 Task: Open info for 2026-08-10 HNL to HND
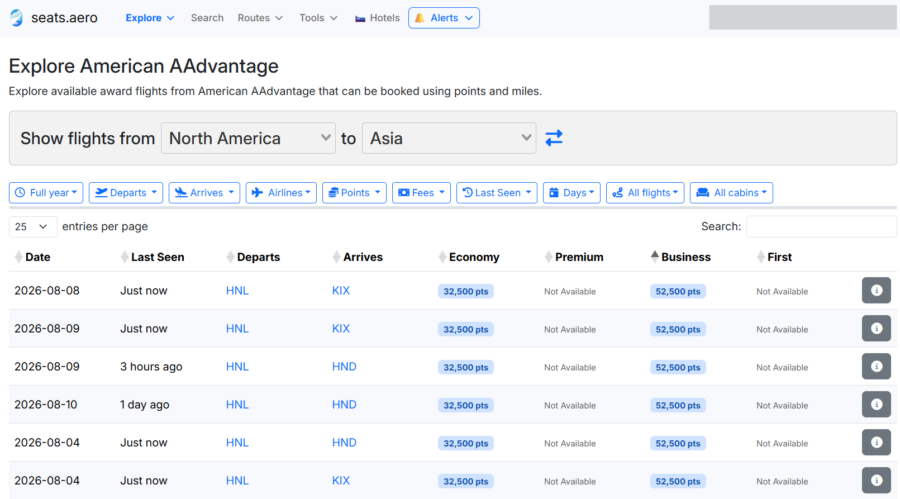(x=876, y=404)
